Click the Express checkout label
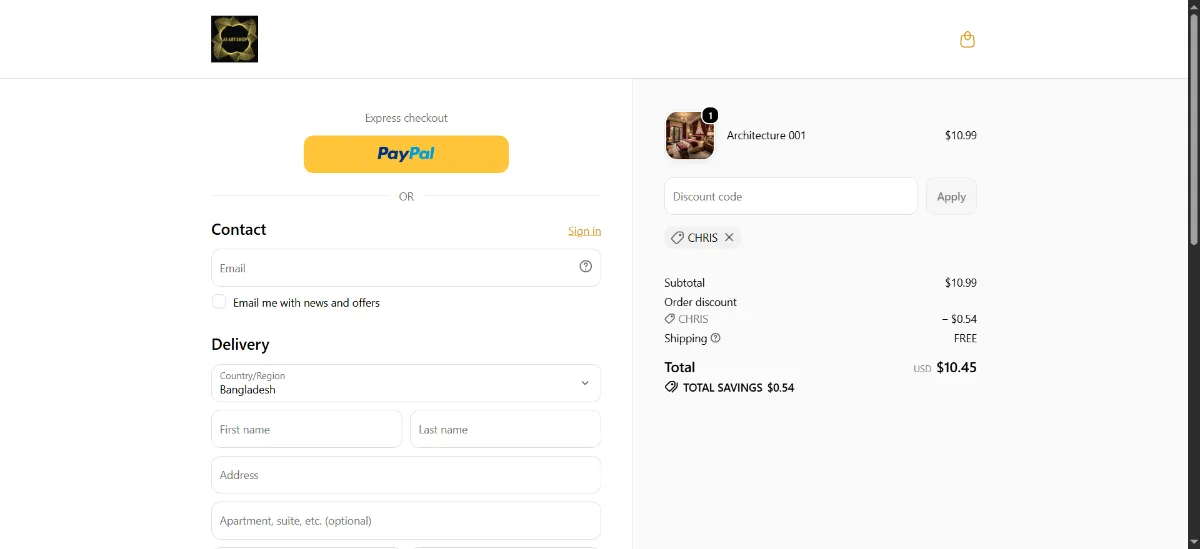1200x549 pixels. coord(406,118)
